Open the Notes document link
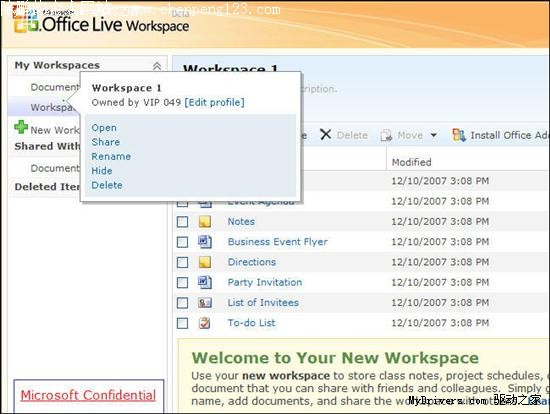550x414 pixels. tap(241, 222)
